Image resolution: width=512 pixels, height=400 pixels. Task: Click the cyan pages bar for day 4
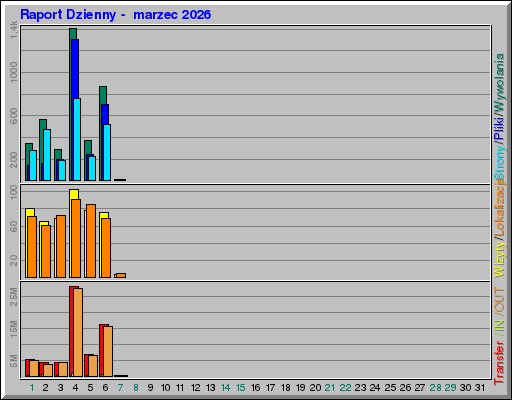point(77,139)
